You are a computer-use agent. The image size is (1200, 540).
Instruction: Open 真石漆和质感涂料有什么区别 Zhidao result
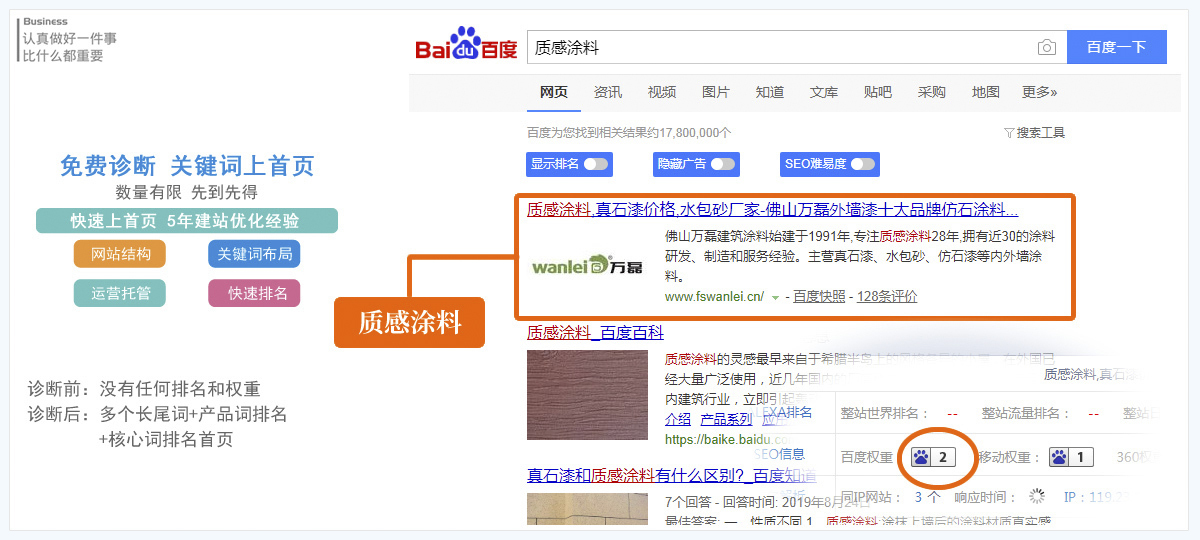click(x=671, y=476)
